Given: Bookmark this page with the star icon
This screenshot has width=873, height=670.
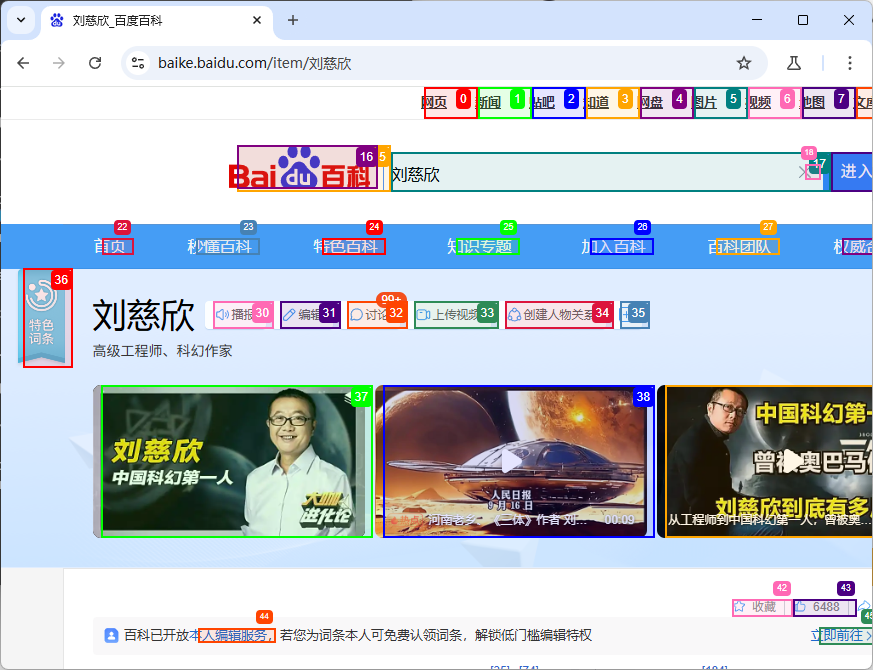Looking at the screenshot, I should pyautogui.click(x=744, y=63).
